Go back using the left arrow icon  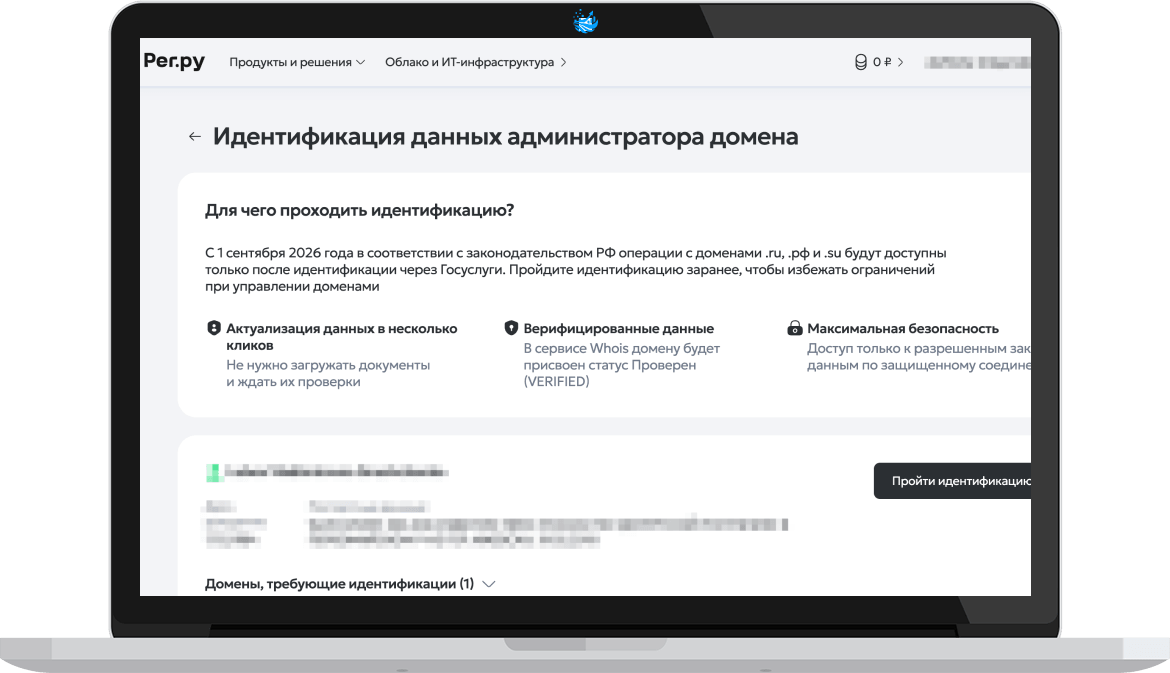[195, 137]
